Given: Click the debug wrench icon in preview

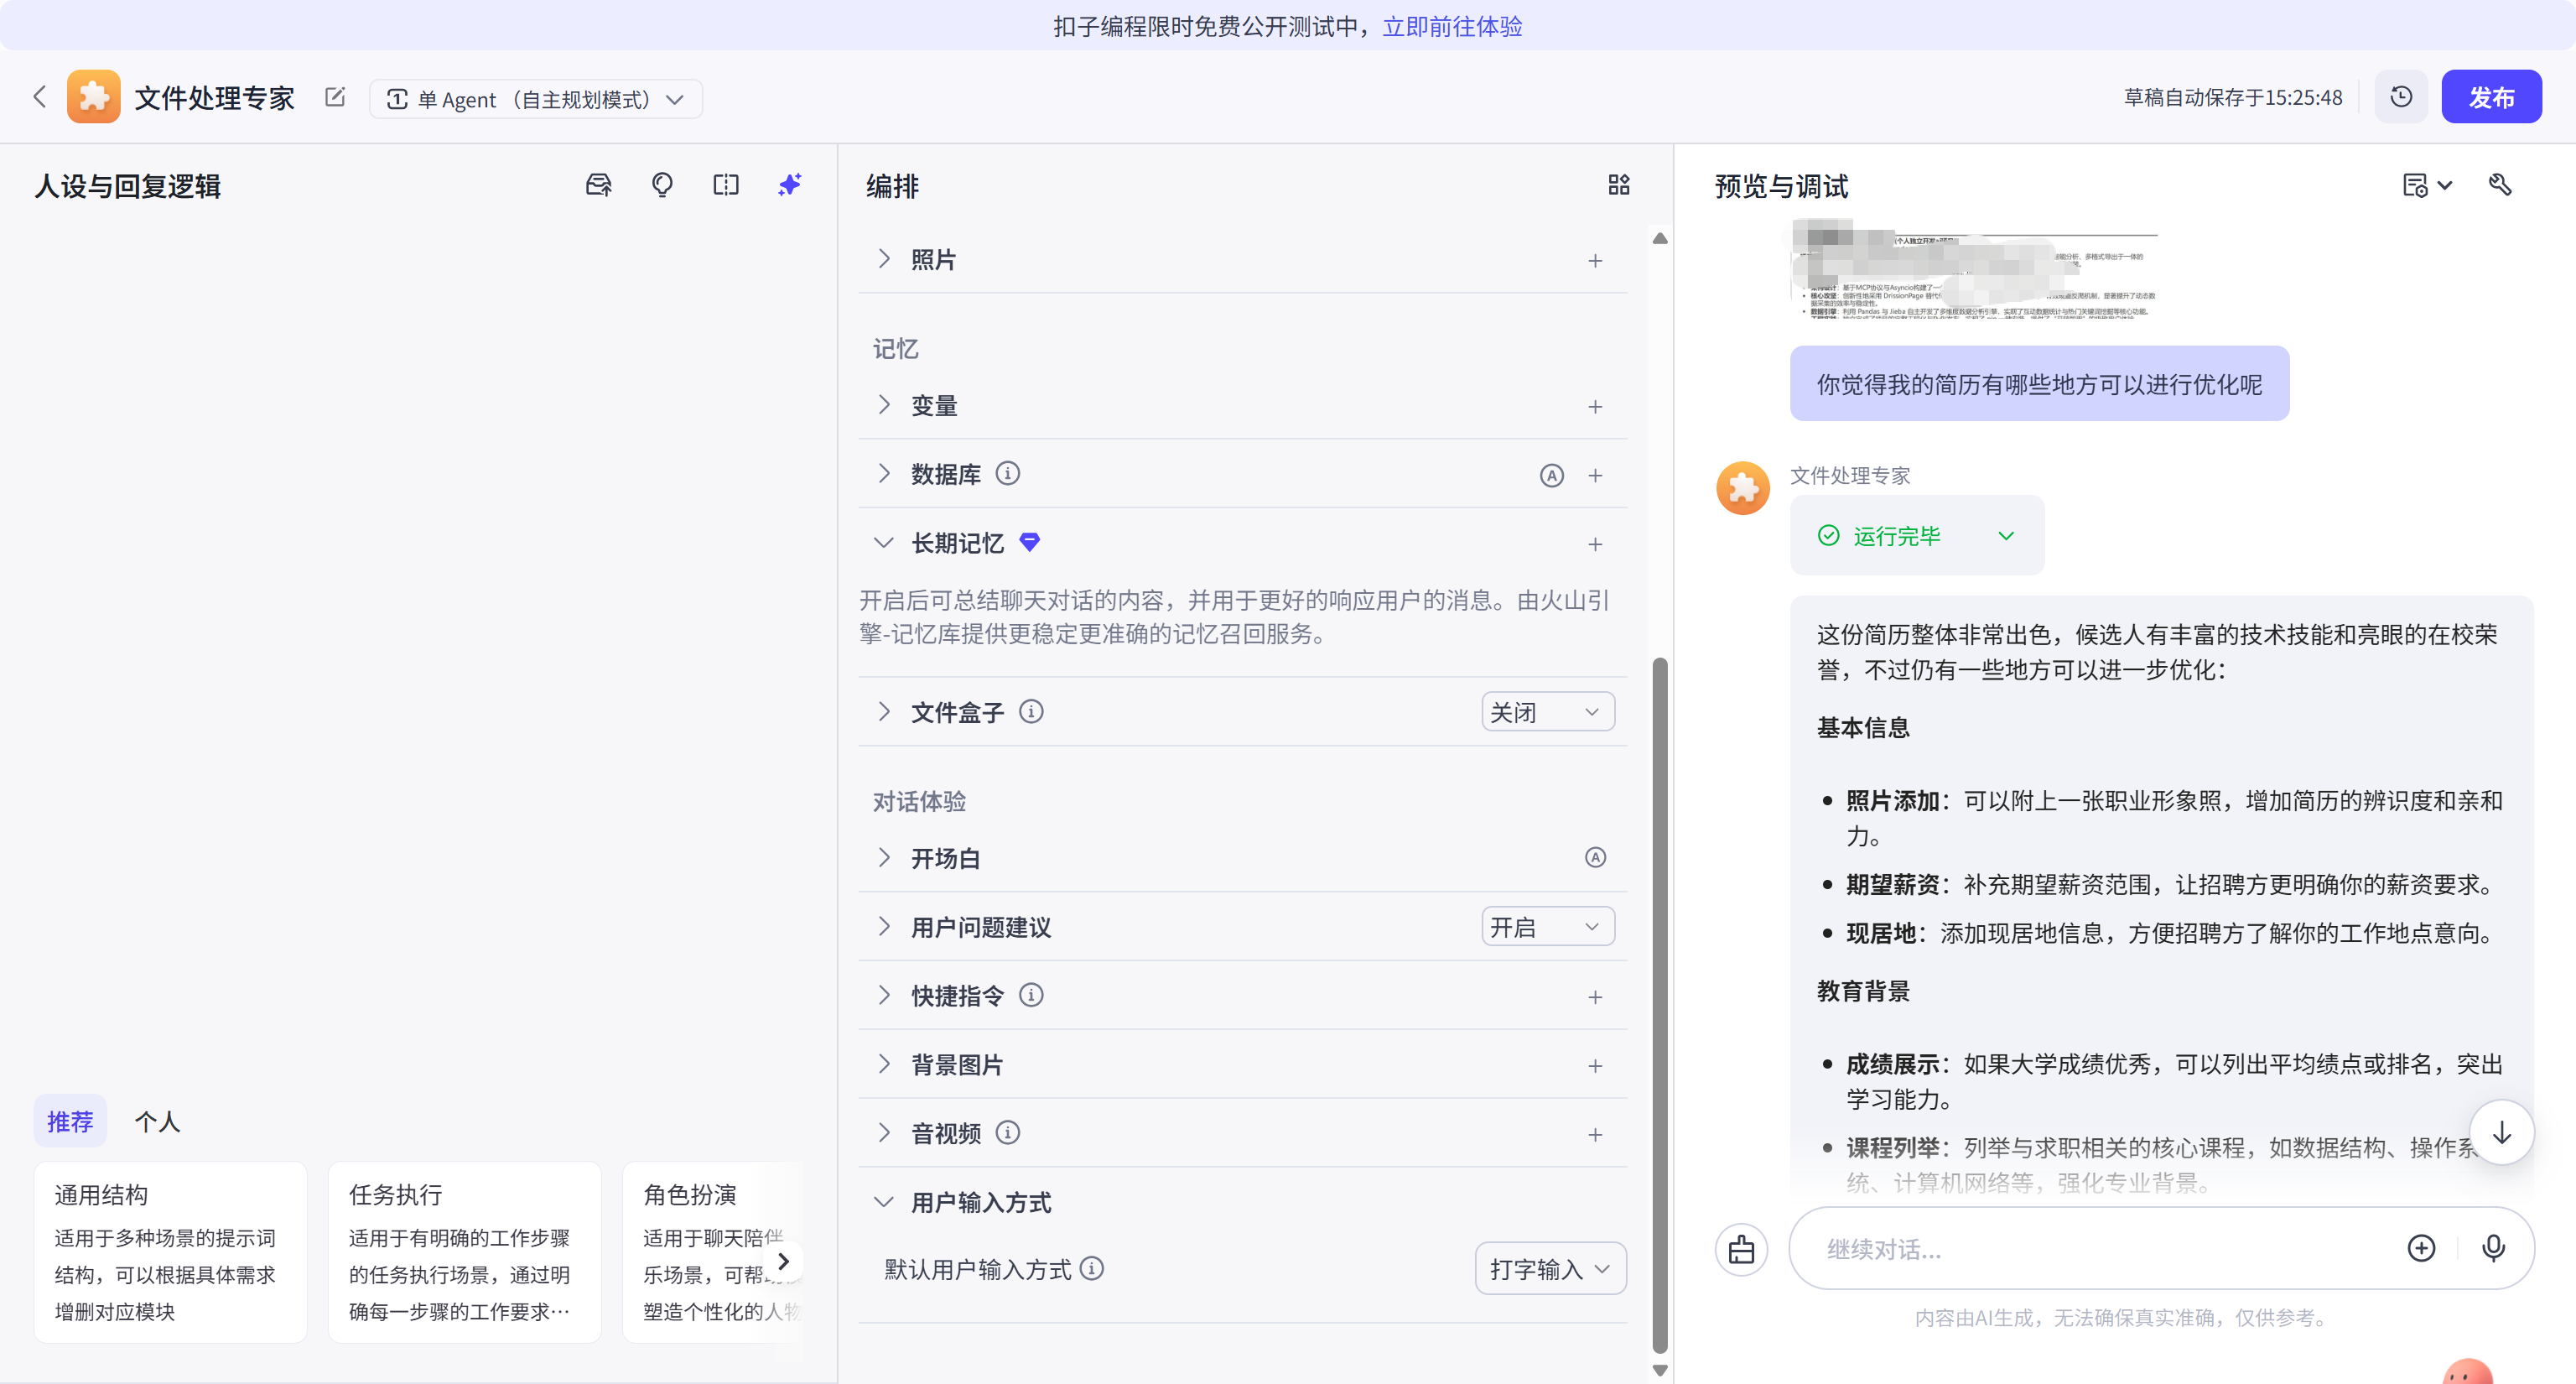Looking at the screenshot, I should 2500,185.
